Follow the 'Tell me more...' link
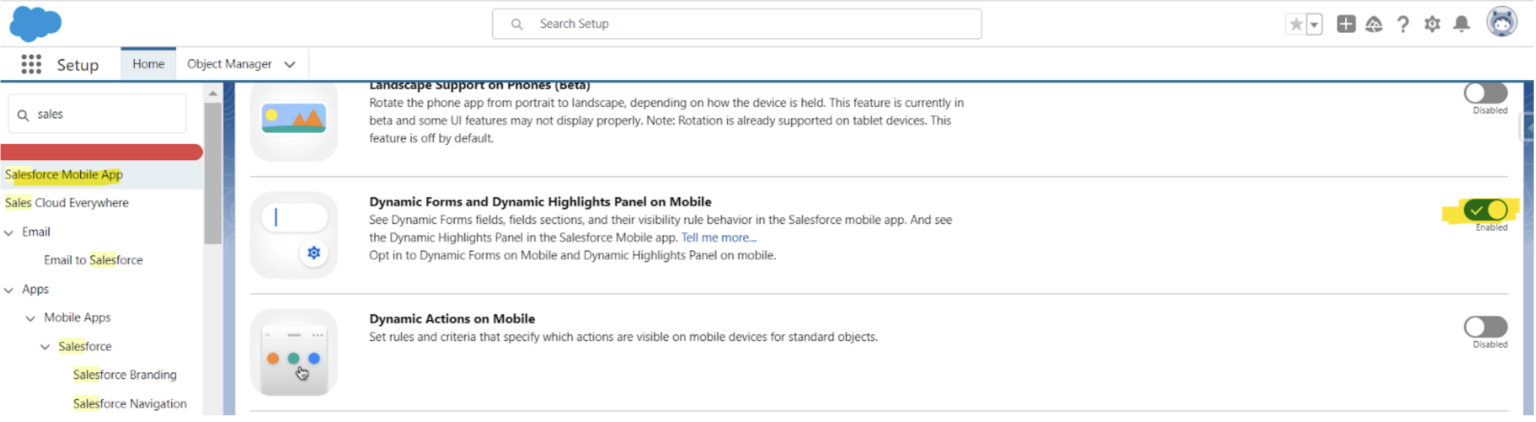The width and height of the screenshot is (1536, 422). [718, 238]
